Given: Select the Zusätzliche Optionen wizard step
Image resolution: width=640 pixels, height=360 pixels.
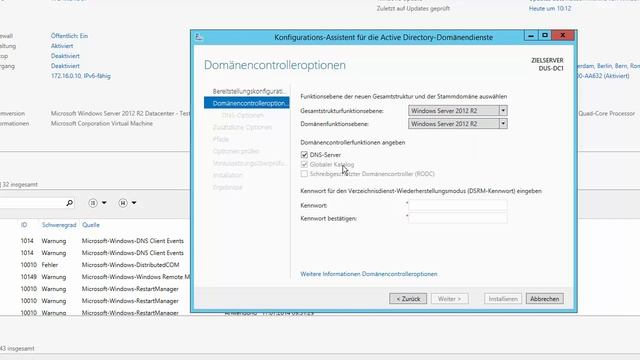Looking at the screenshot, I should click(x=242, y=127).
